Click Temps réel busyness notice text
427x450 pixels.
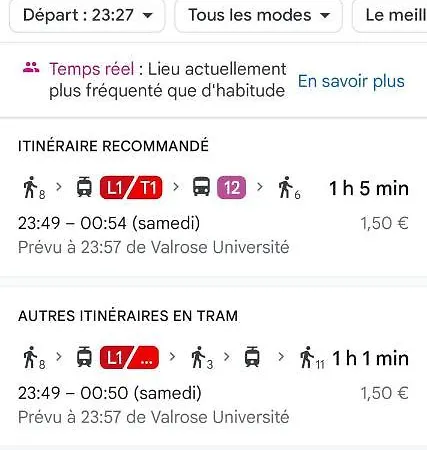tap(167, 80)
